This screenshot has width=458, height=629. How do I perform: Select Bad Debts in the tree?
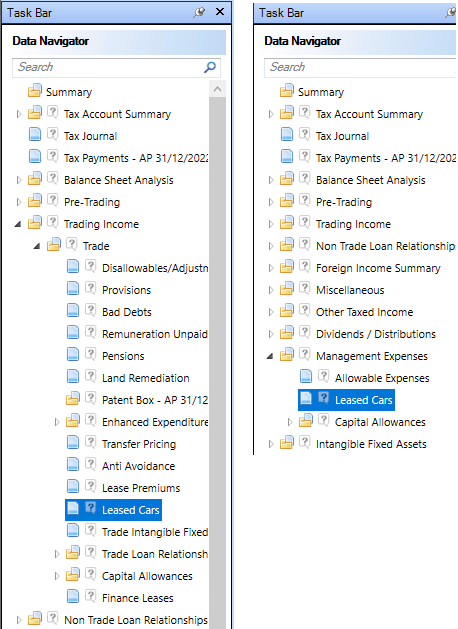point(127,312)
